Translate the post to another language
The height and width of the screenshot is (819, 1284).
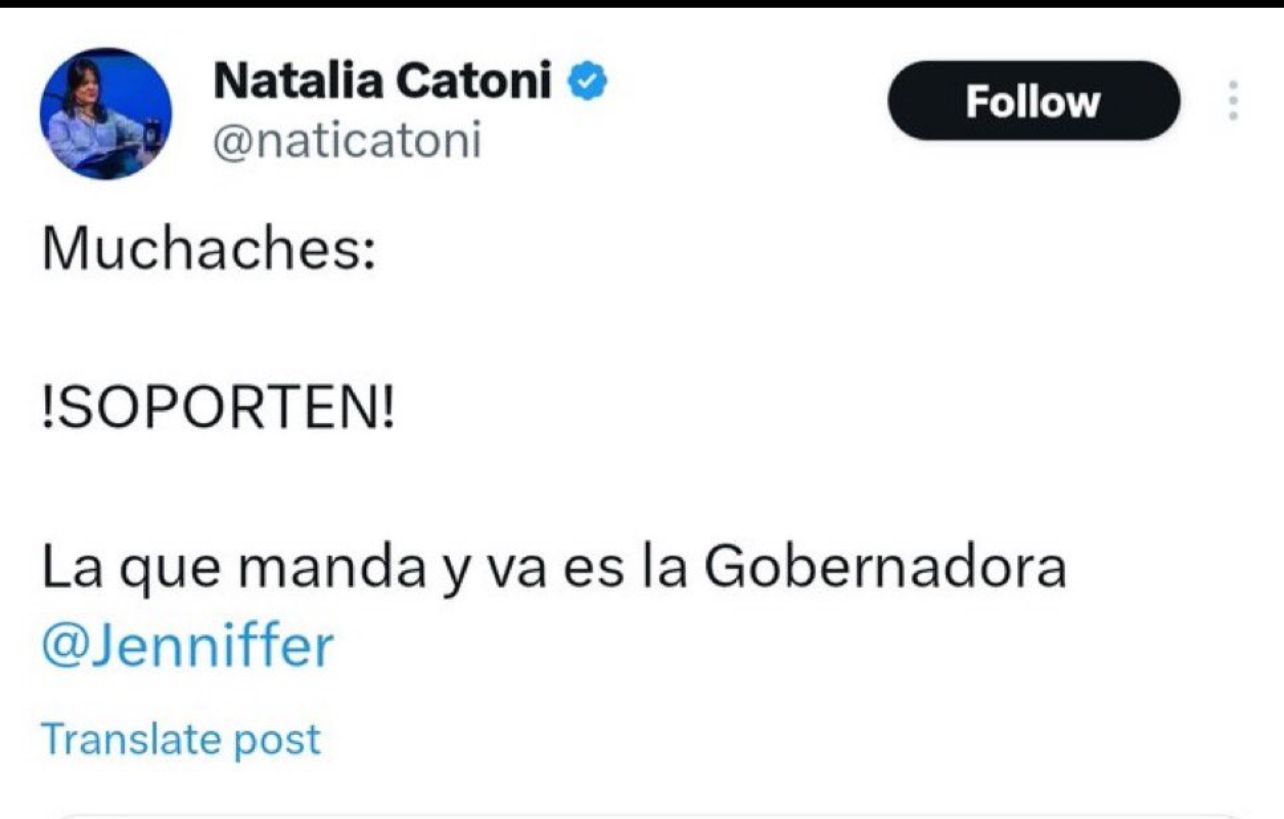[181, 739]
